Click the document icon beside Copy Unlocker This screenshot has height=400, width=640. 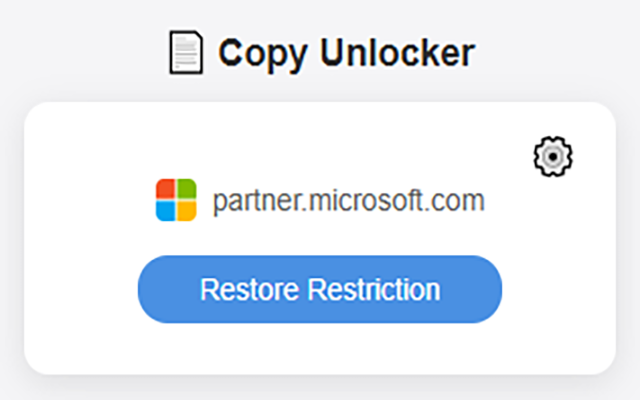click(x=185, y=53)
